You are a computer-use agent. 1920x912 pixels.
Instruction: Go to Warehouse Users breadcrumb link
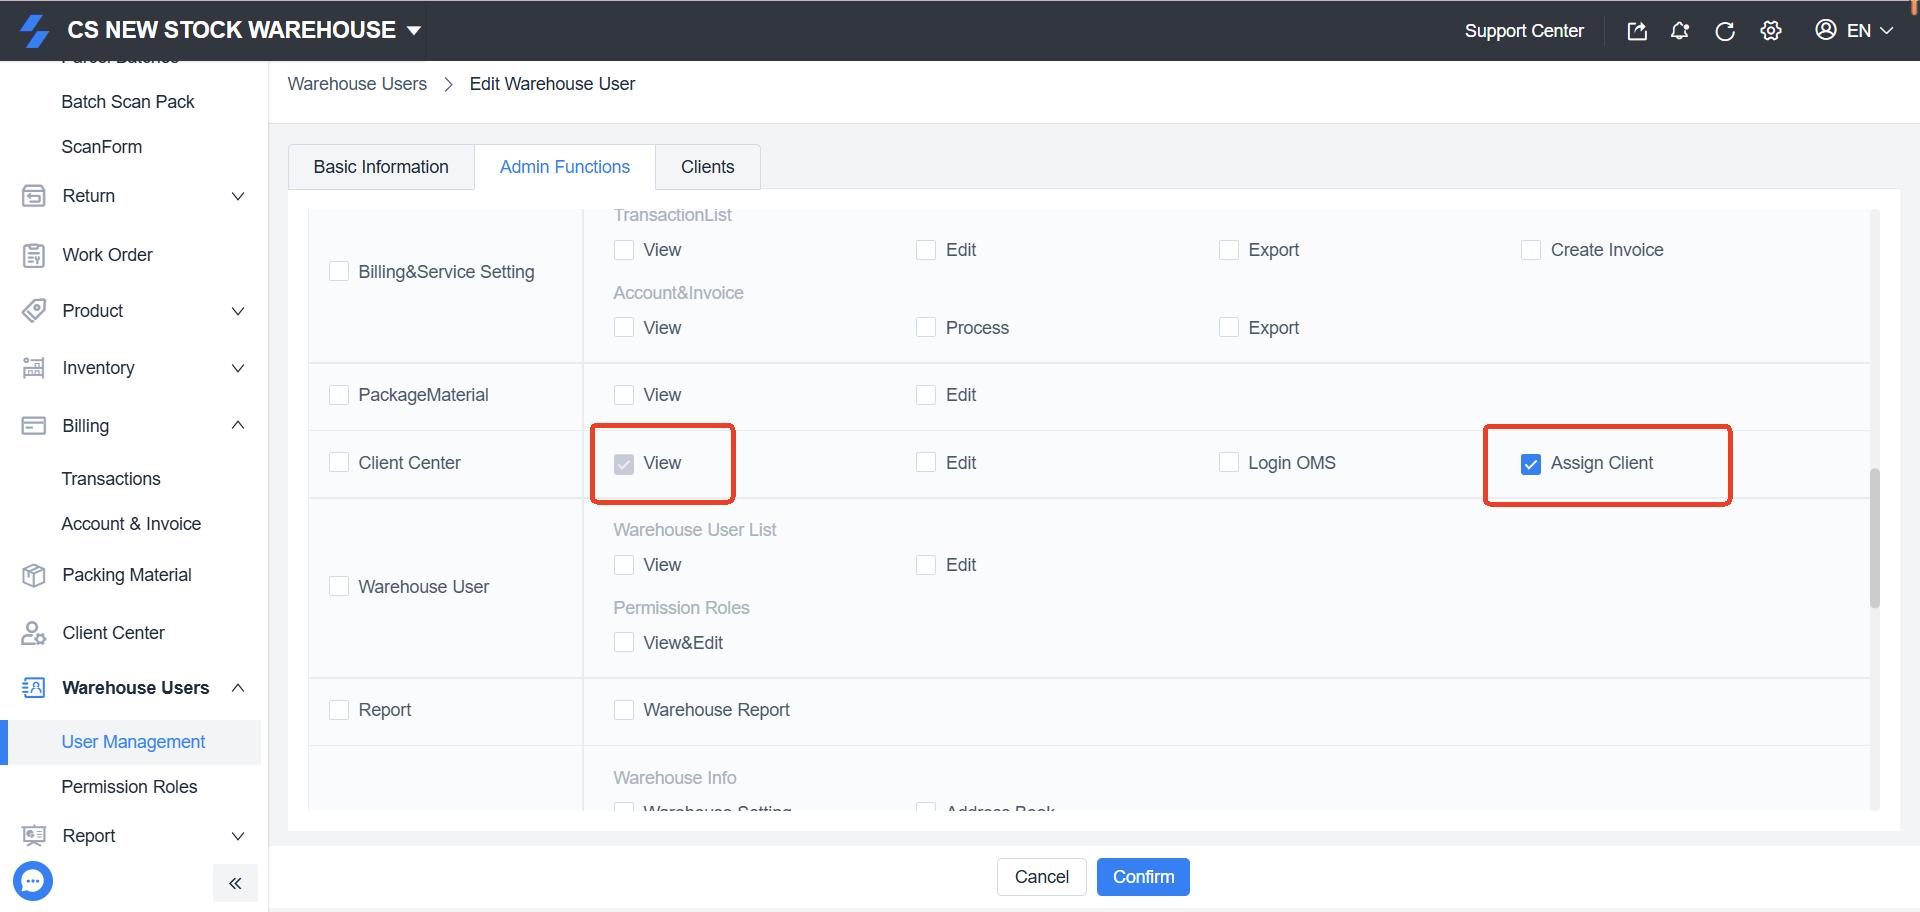[x=357, y=84]
